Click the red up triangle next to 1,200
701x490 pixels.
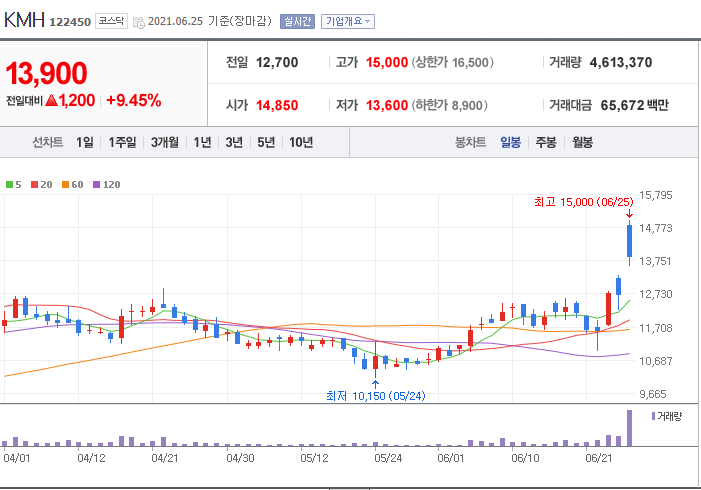(52, 100)
